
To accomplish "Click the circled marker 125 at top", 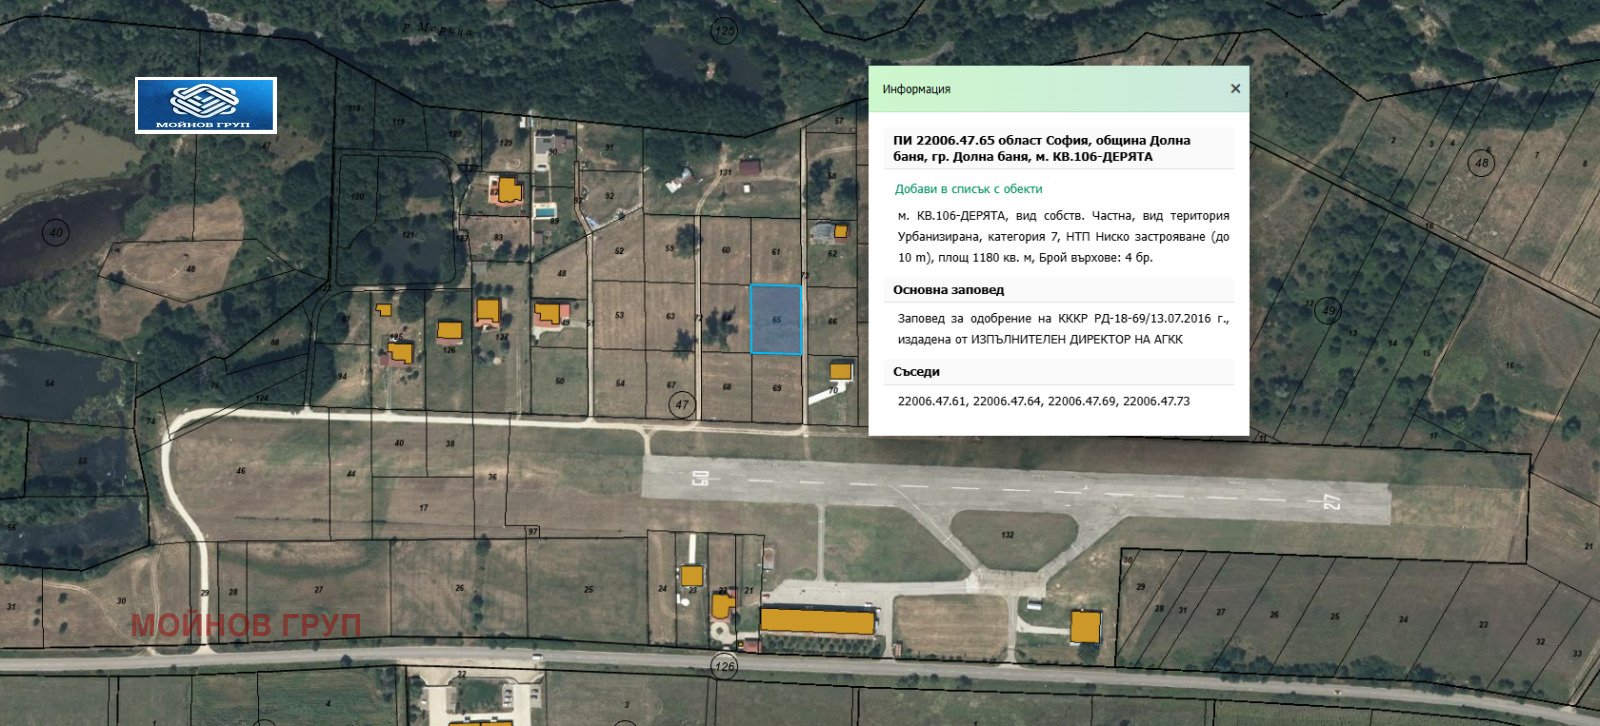I will [725, 31].
